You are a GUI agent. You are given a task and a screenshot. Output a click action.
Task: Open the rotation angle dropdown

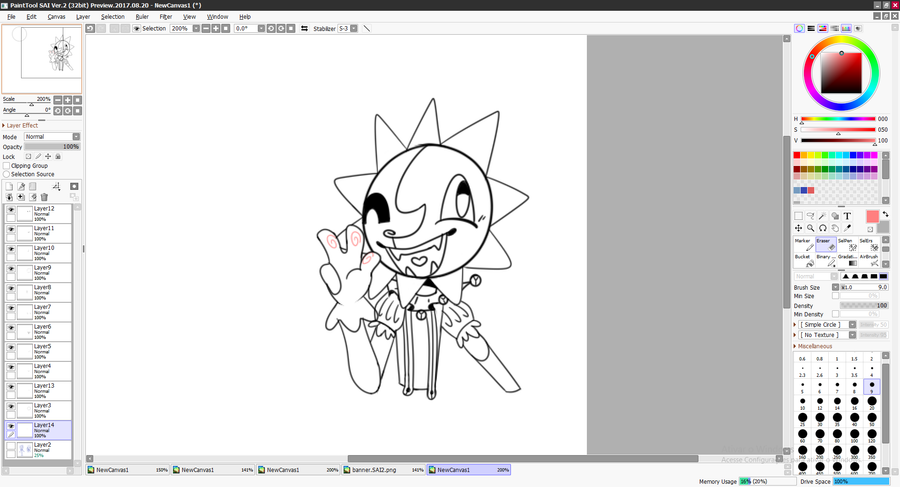(x=261, y=28)
